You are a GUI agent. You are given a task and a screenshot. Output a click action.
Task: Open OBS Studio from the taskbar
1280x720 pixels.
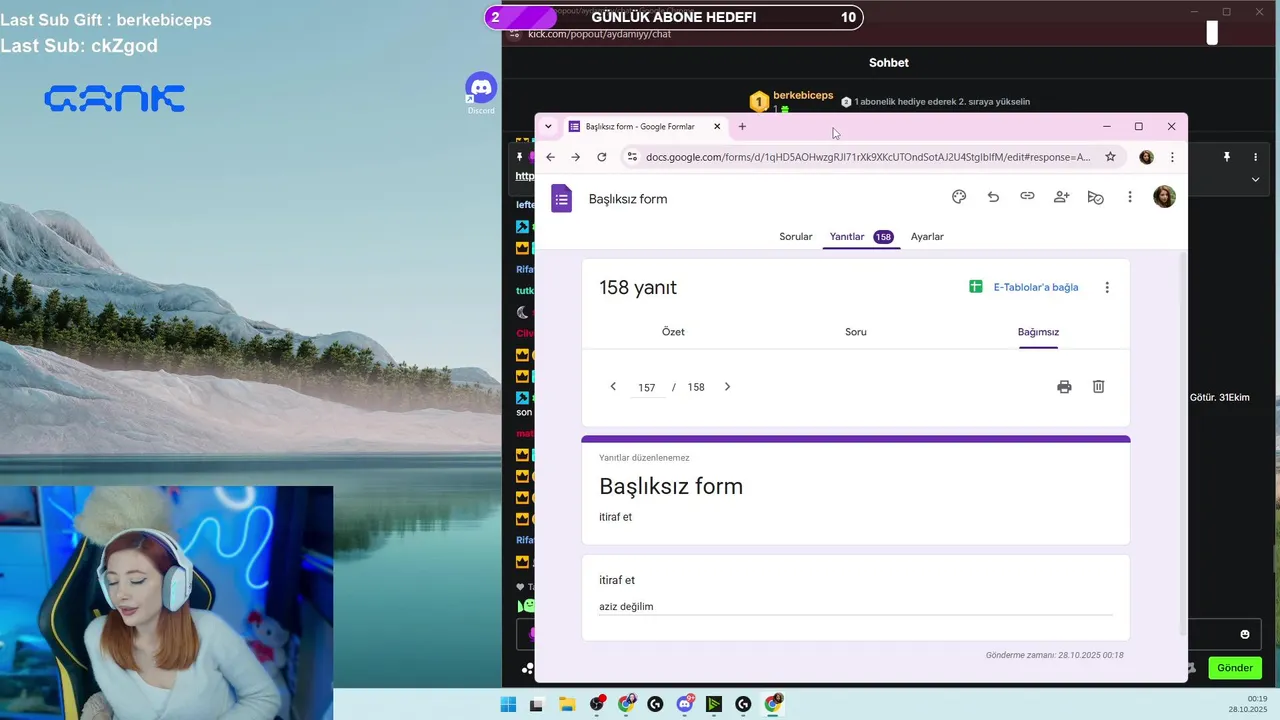coord(597,704)
